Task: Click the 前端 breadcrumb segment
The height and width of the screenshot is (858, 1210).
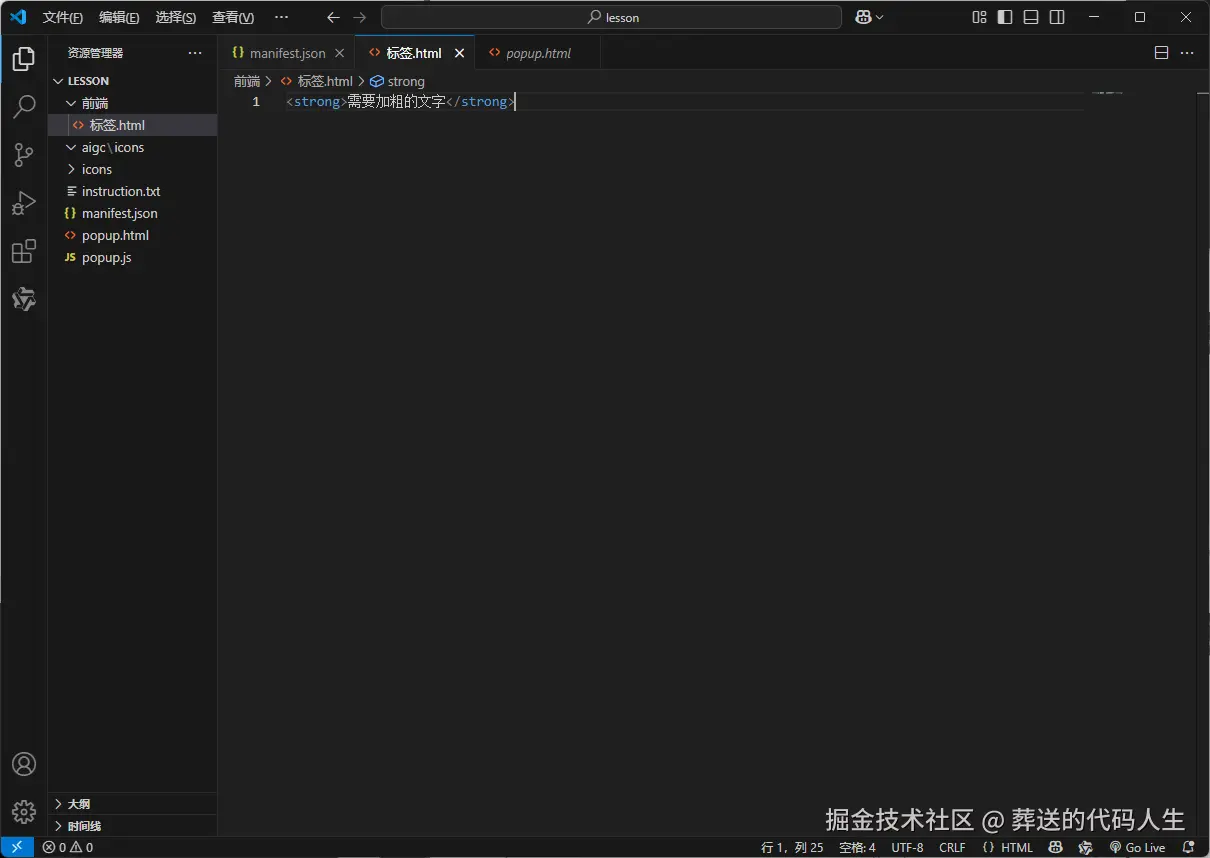Action: [x=247, y=81]
